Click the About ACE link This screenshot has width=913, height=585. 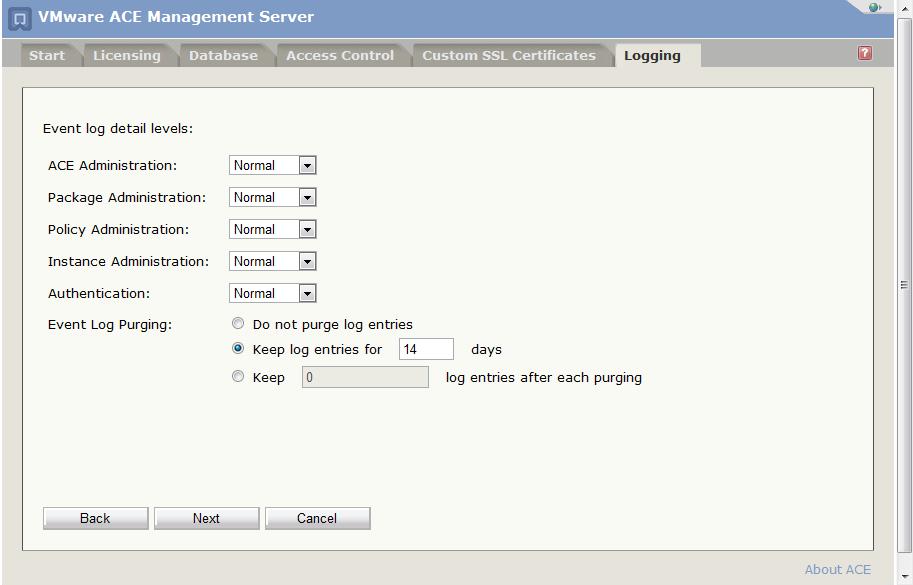[837, 569]
